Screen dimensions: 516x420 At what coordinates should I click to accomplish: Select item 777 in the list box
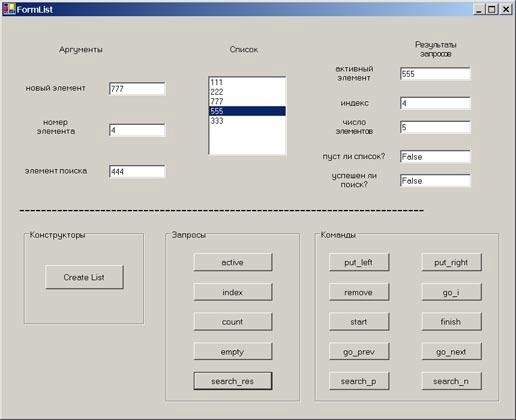tap(247, 101)
